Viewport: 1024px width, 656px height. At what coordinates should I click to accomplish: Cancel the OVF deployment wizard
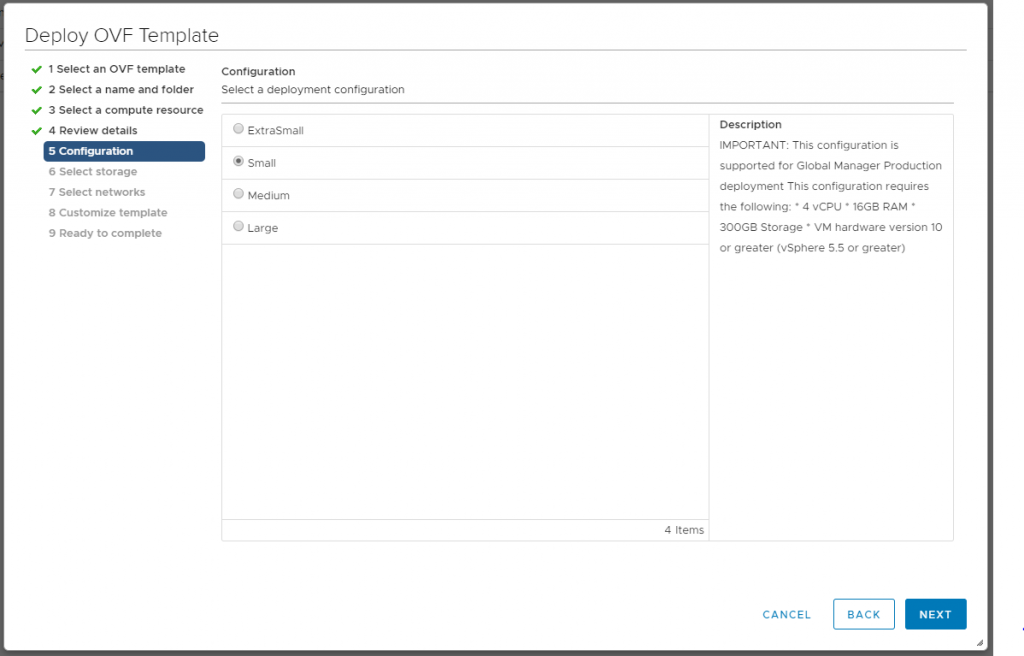pos(786,614)
